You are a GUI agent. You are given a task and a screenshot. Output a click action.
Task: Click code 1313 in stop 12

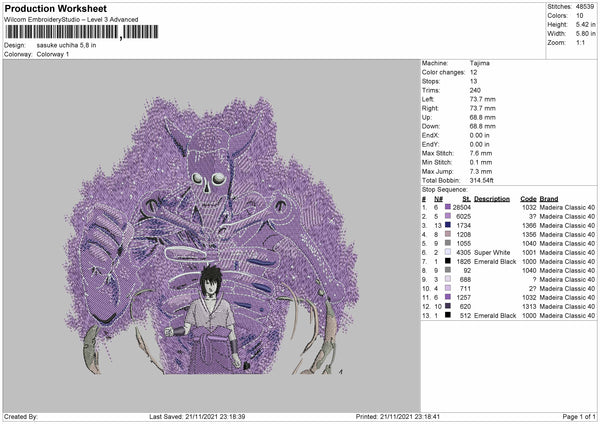(x=529, y=307)
